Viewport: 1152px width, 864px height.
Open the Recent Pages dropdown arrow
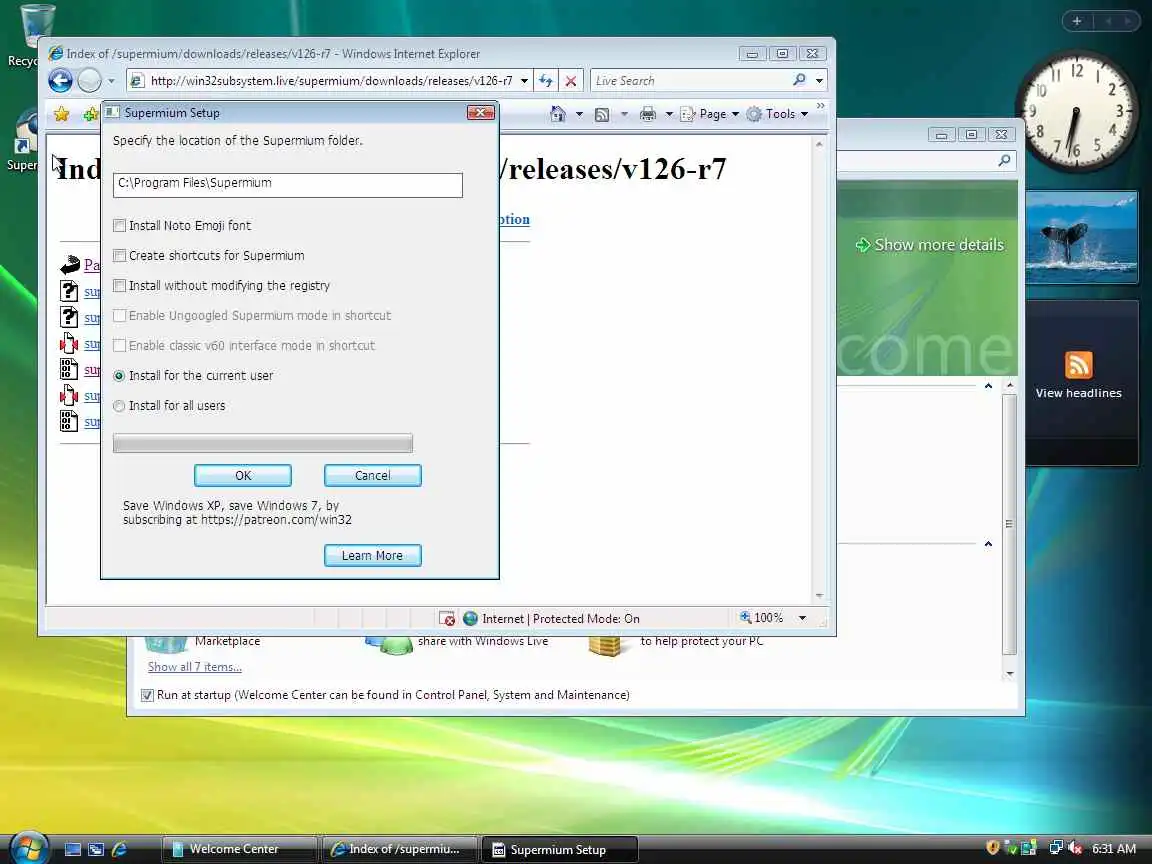[x=111, y=81]
